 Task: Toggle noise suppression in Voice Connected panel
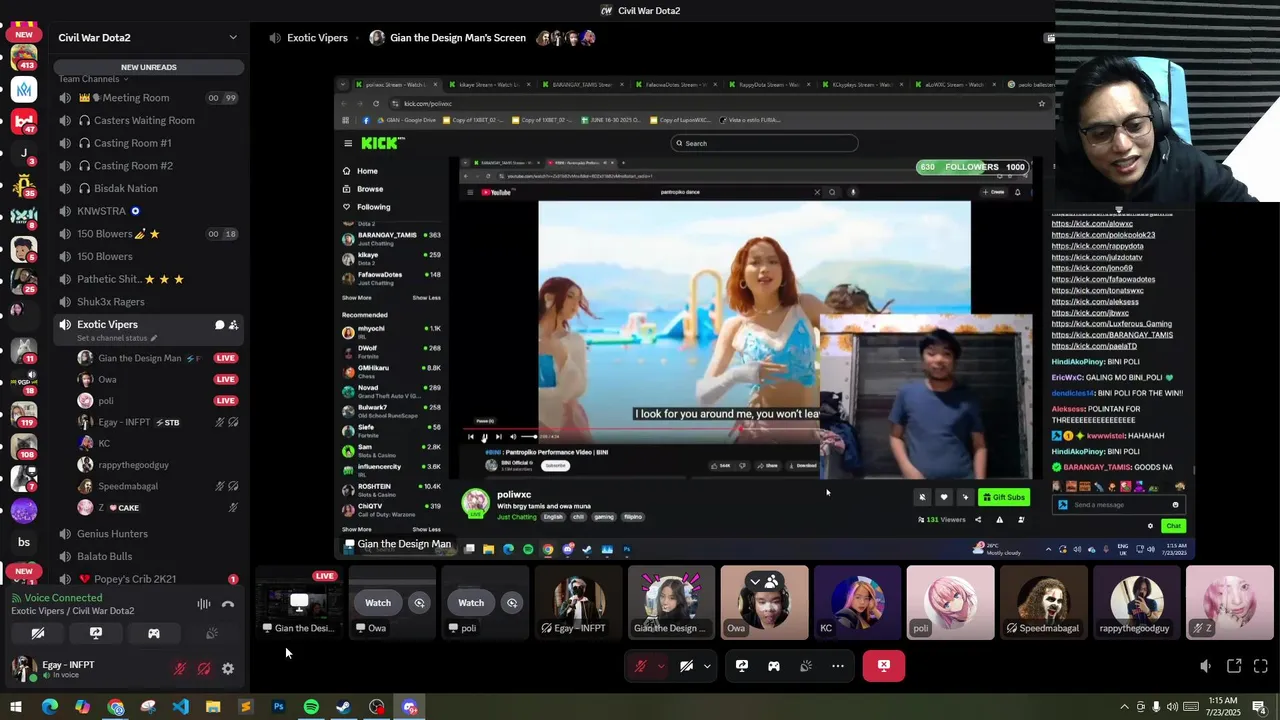coord(204,604)
